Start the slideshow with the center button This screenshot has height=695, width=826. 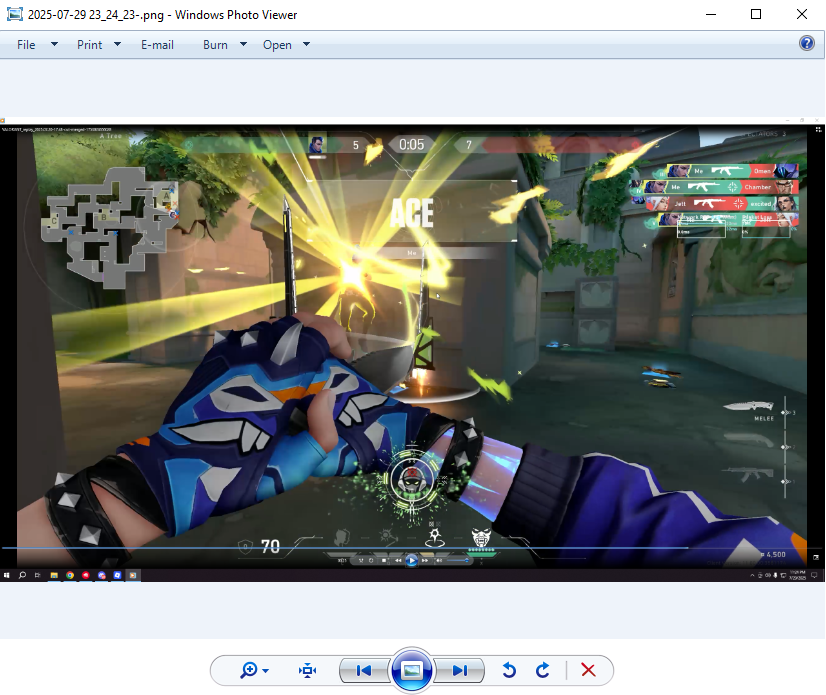click(411, 670)
